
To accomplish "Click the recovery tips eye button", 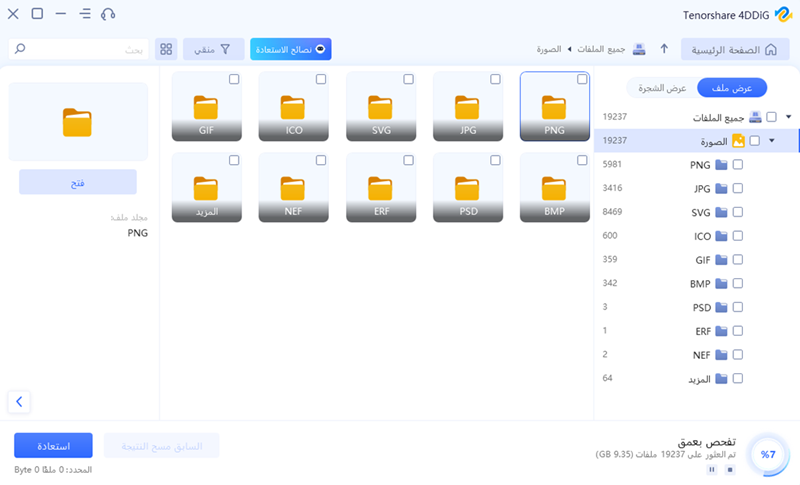I will [291, 49].
